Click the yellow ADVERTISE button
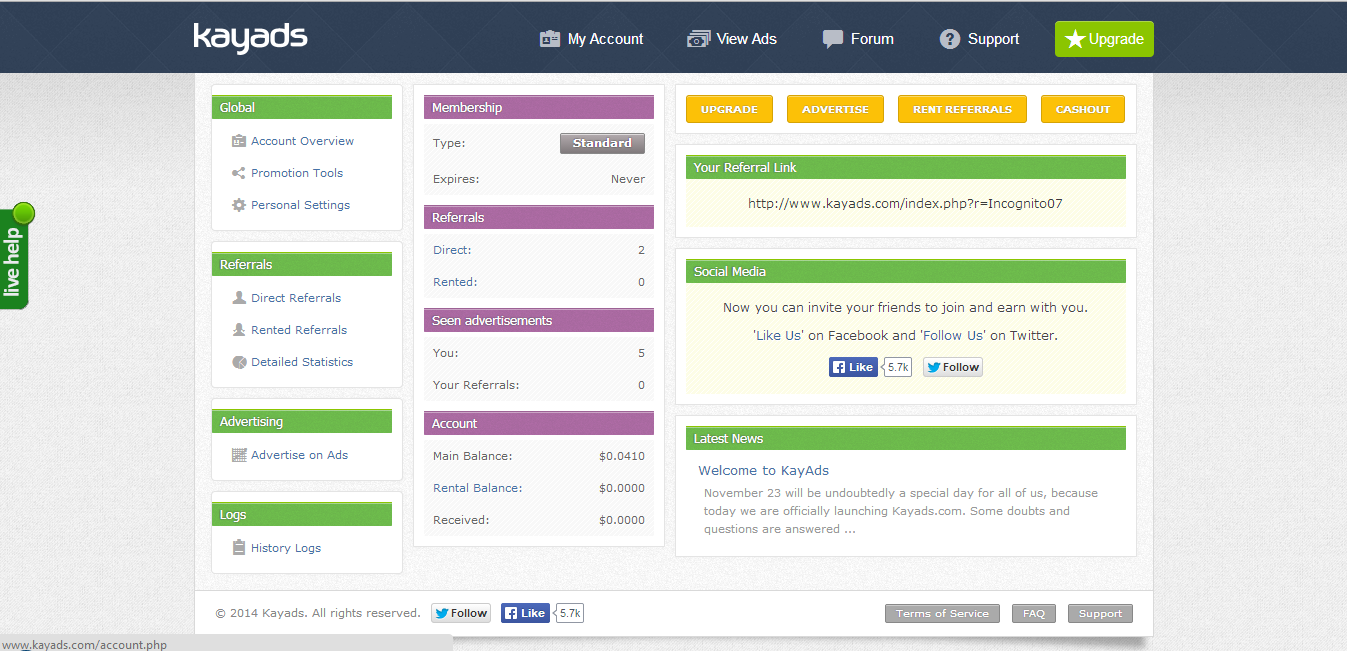Viewport: 1347px width, 651px height. click(x=835, y=109)
